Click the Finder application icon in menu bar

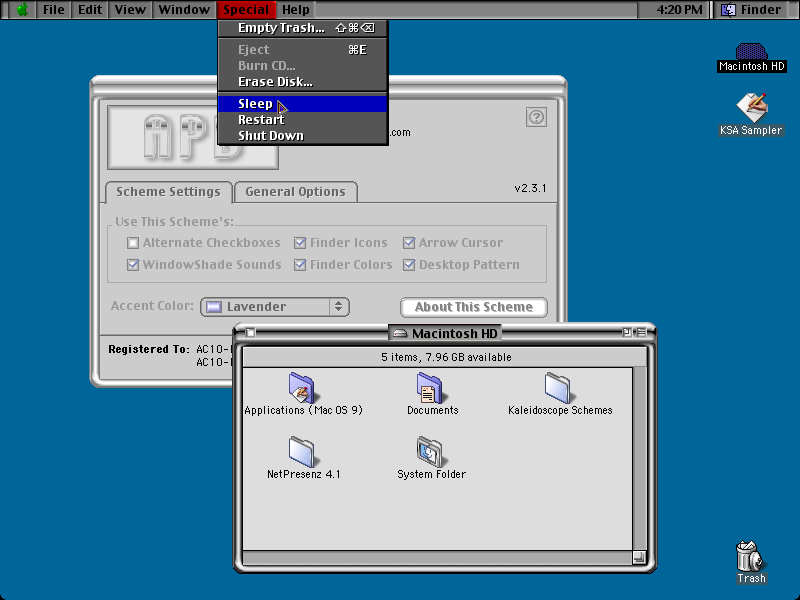(x=728, y=10)
